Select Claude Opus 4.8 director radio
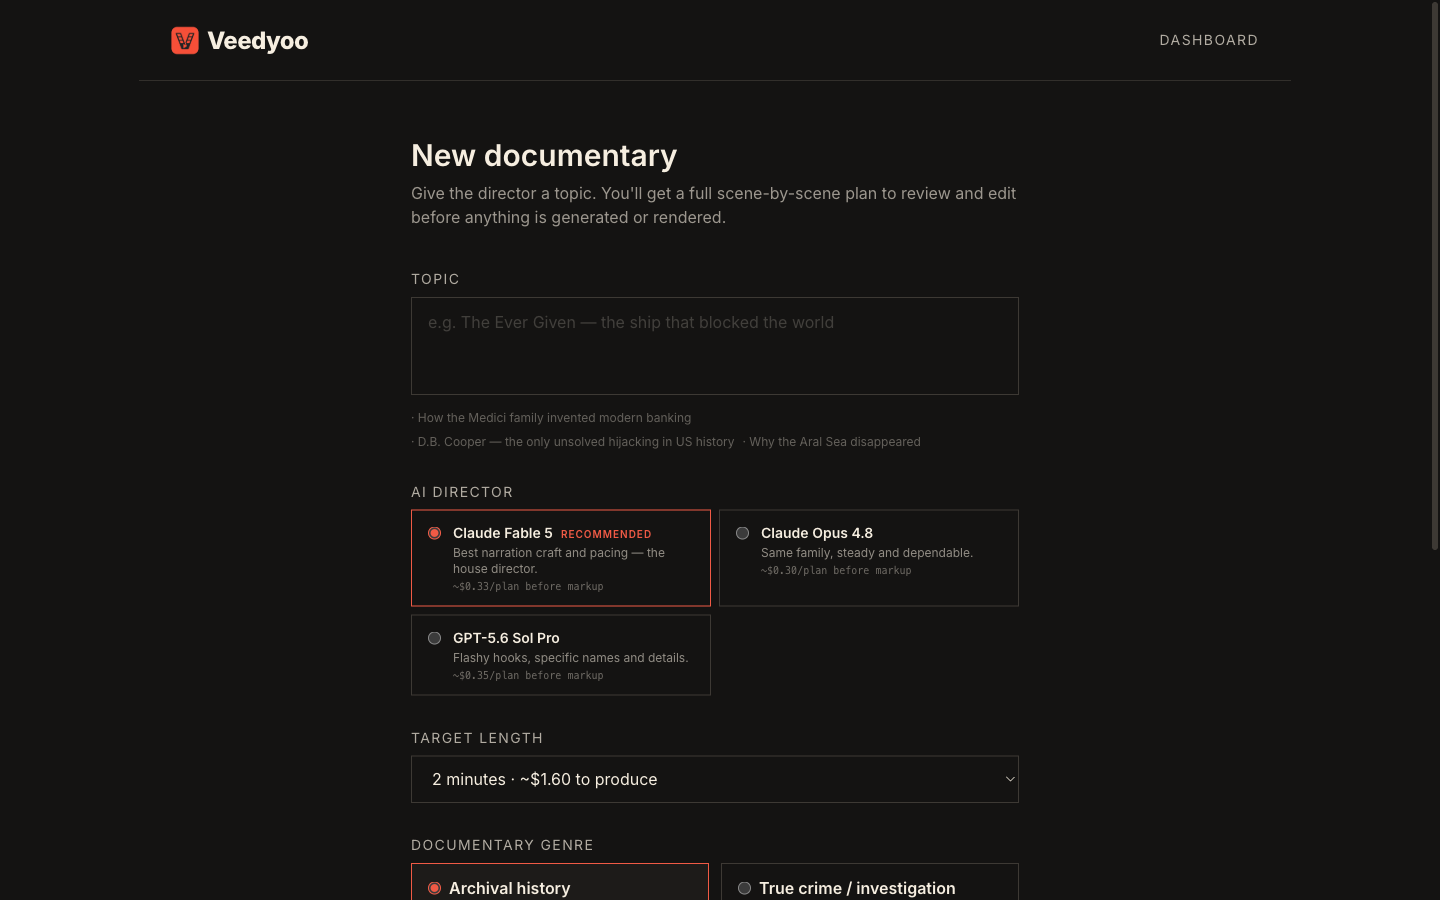Viewport: 1440px width, 900px height. click(x=742, y=533)
